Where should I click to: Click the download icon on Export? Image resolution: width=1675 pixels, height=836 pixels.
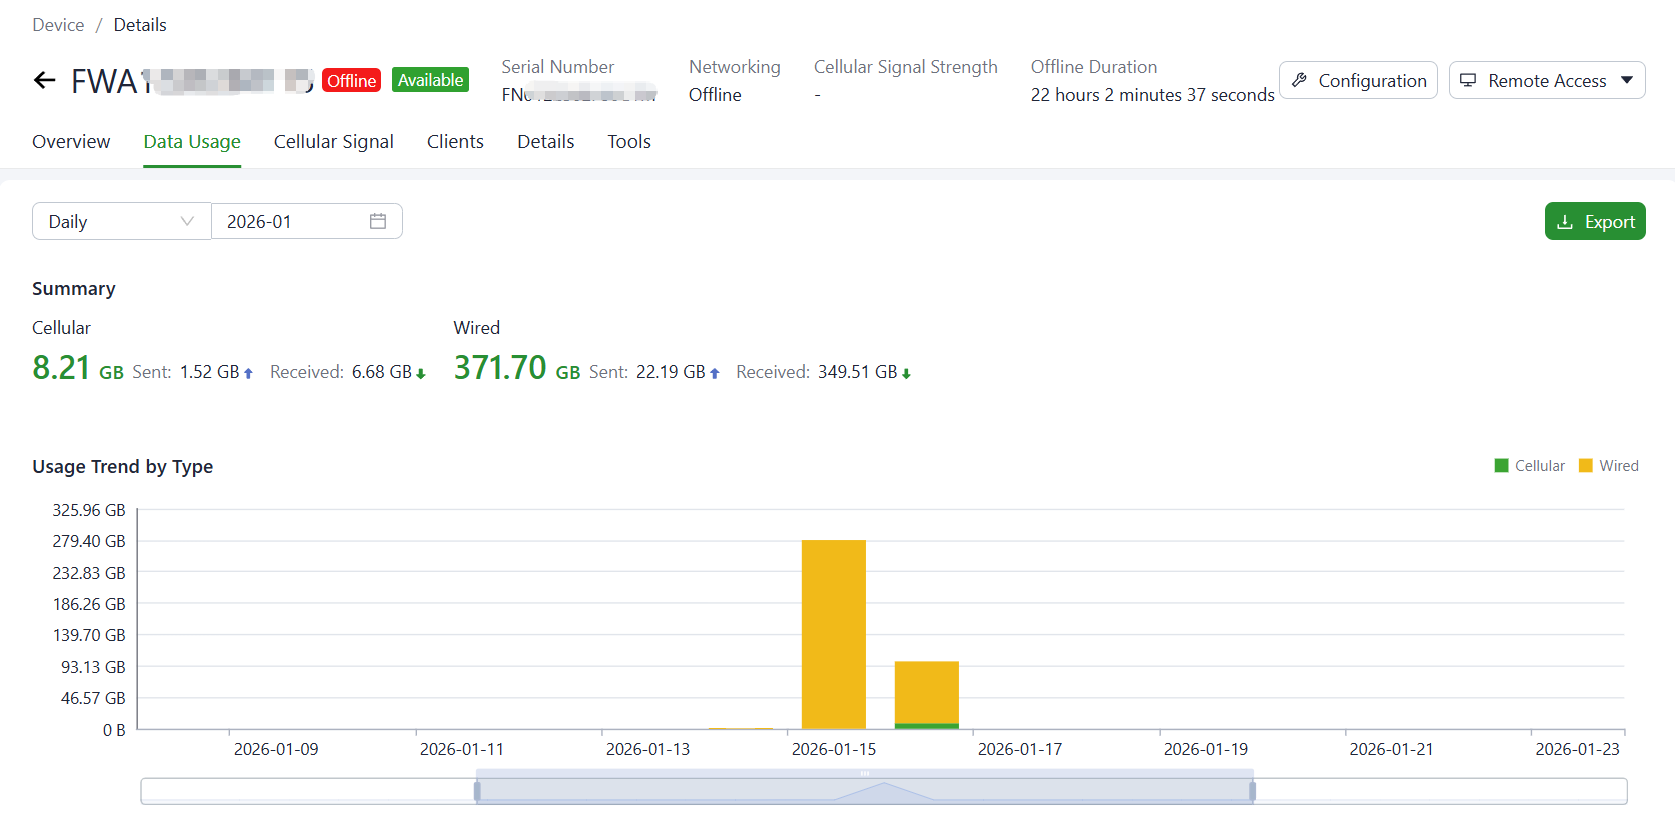pos(1565,222)
